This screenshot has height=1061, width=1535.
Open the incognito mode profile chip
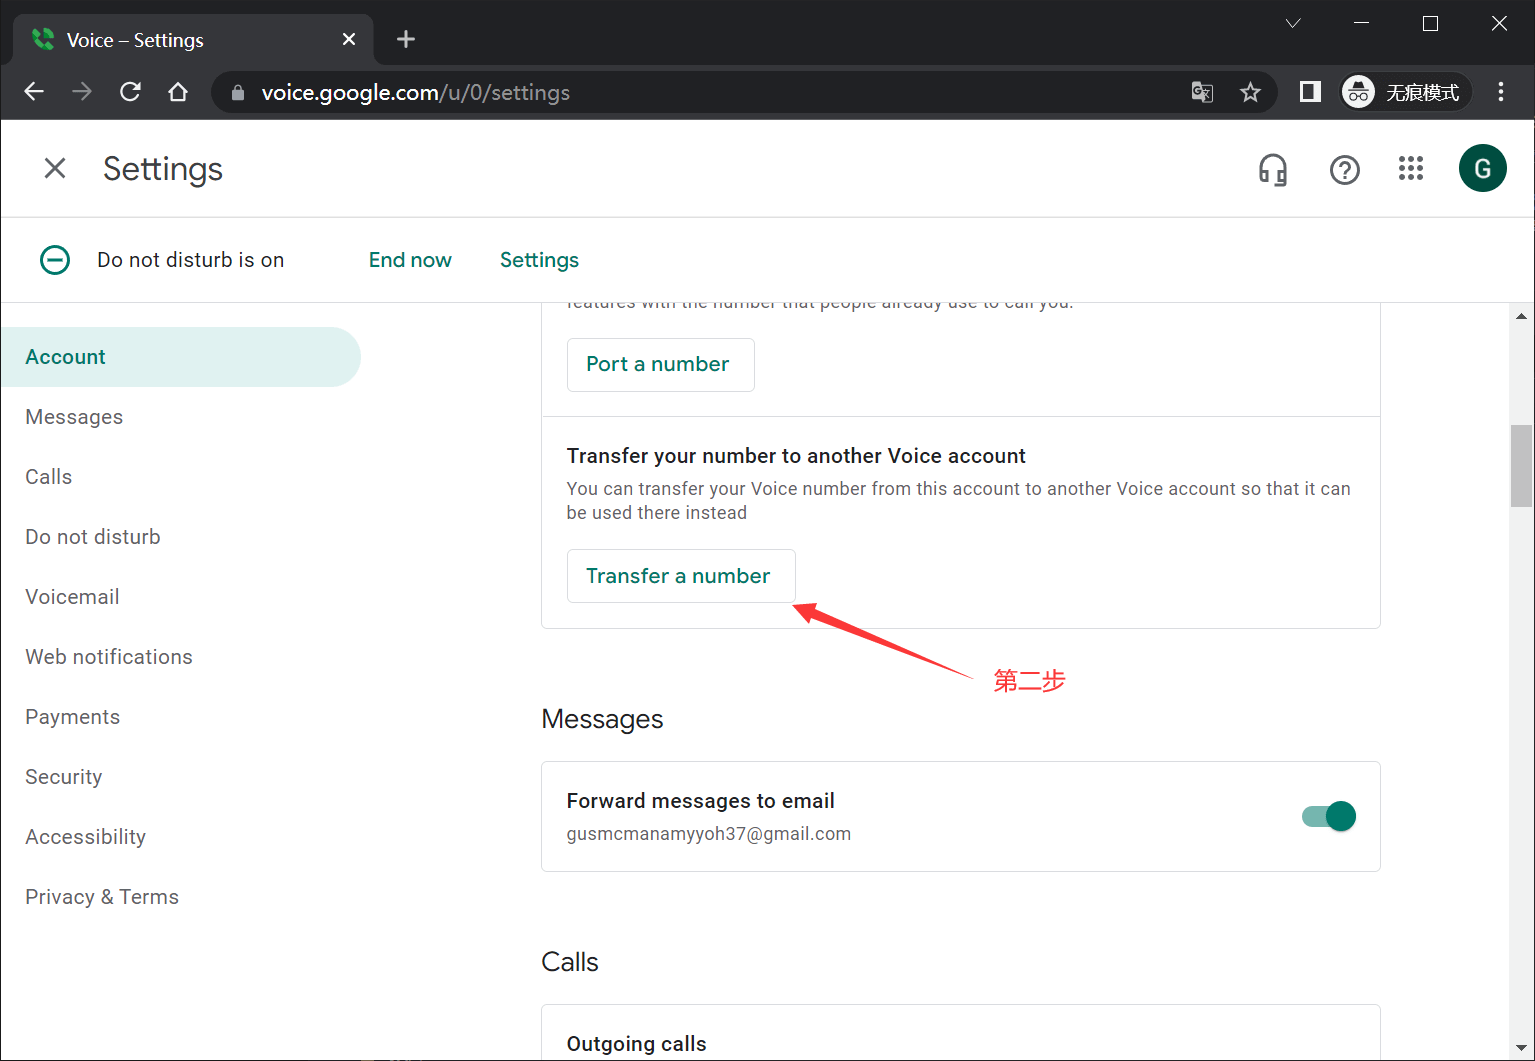pos(1405,93)
